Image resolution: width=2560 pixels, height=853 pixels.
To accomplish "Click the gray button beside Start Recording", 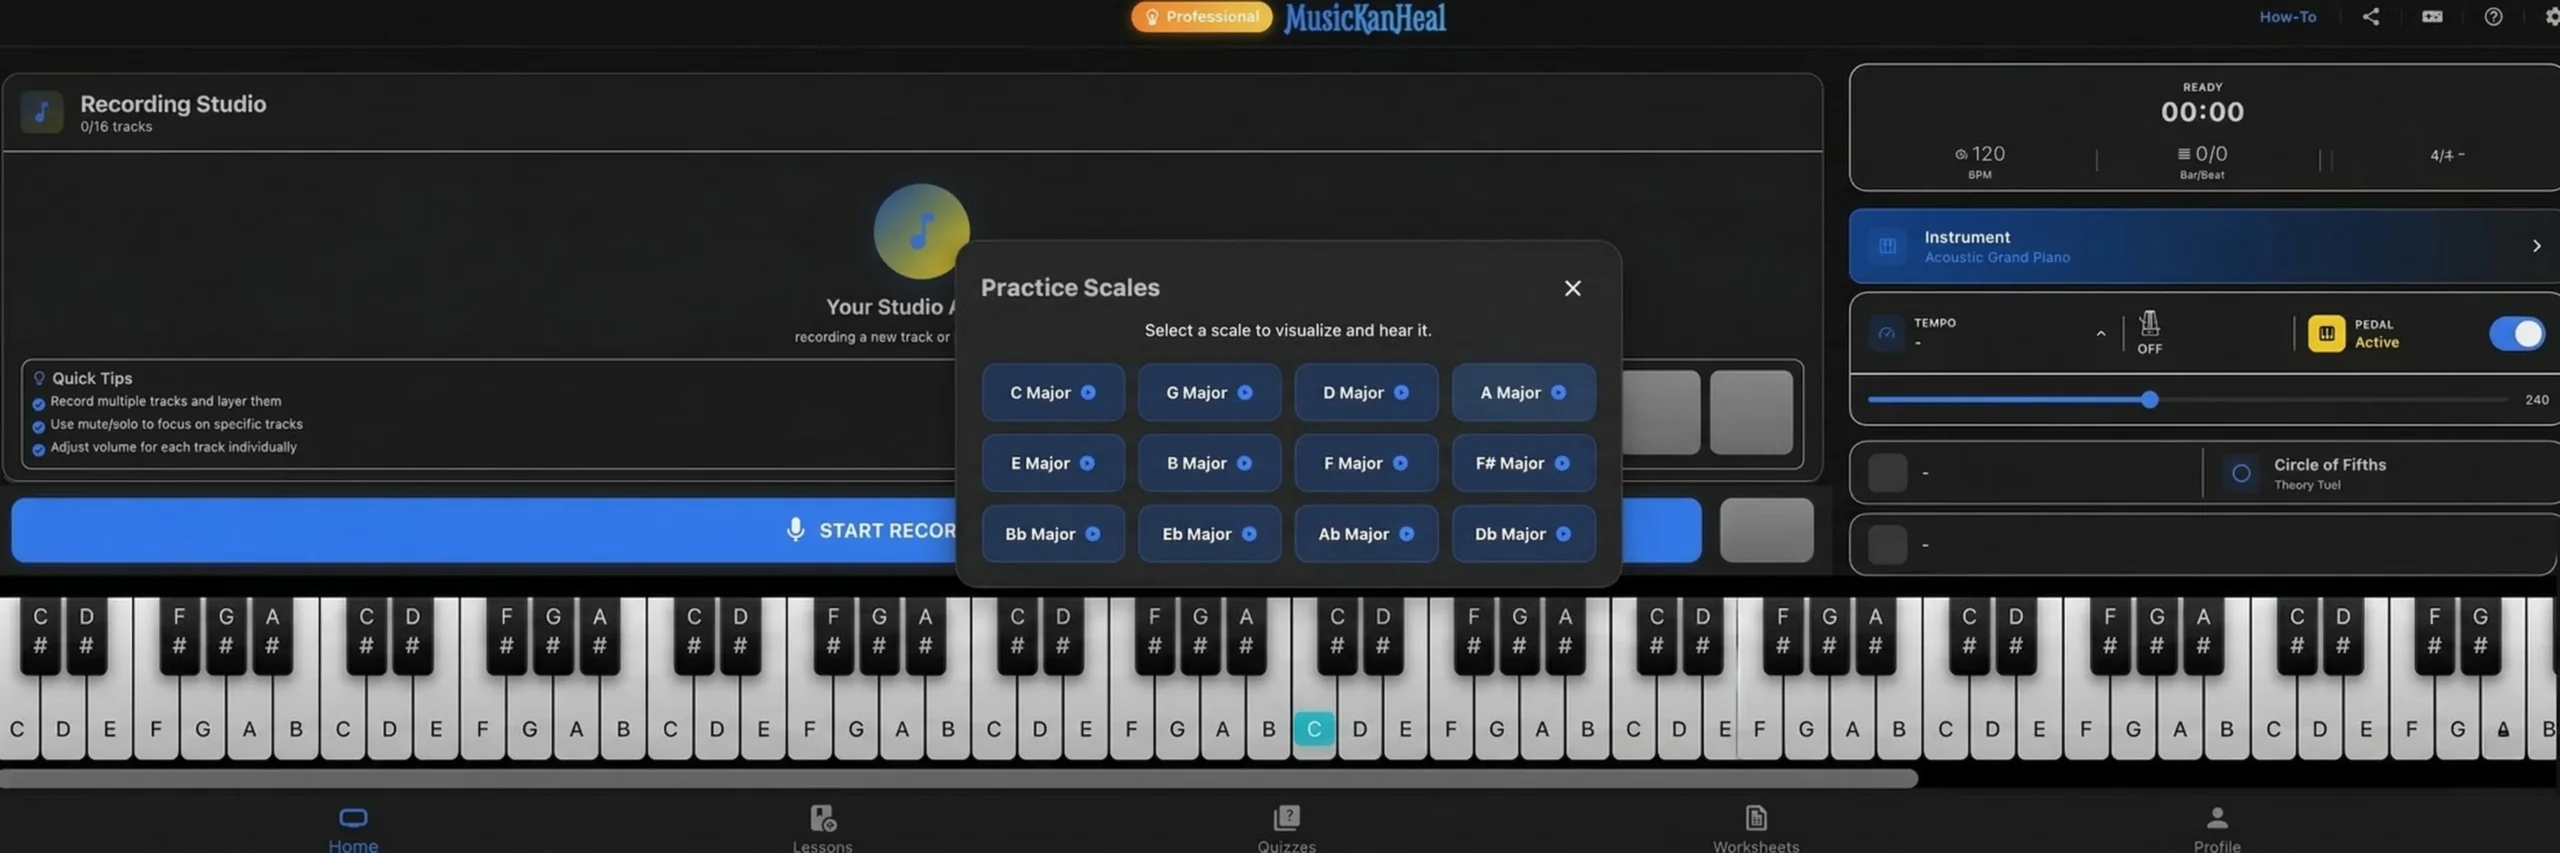I will point(1766,530).
